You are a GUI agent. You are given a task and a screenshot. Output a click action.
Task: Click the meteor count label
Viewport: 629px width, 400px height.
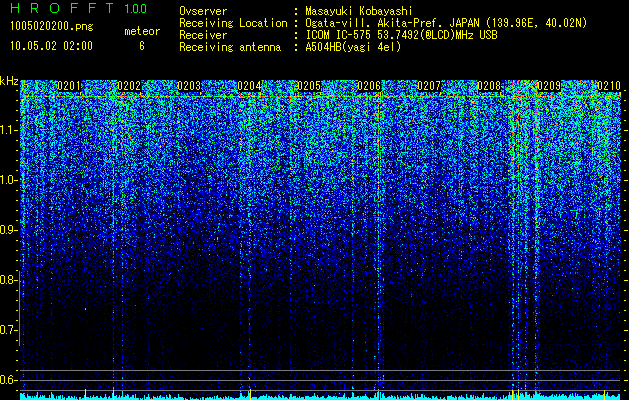[142, 31]
